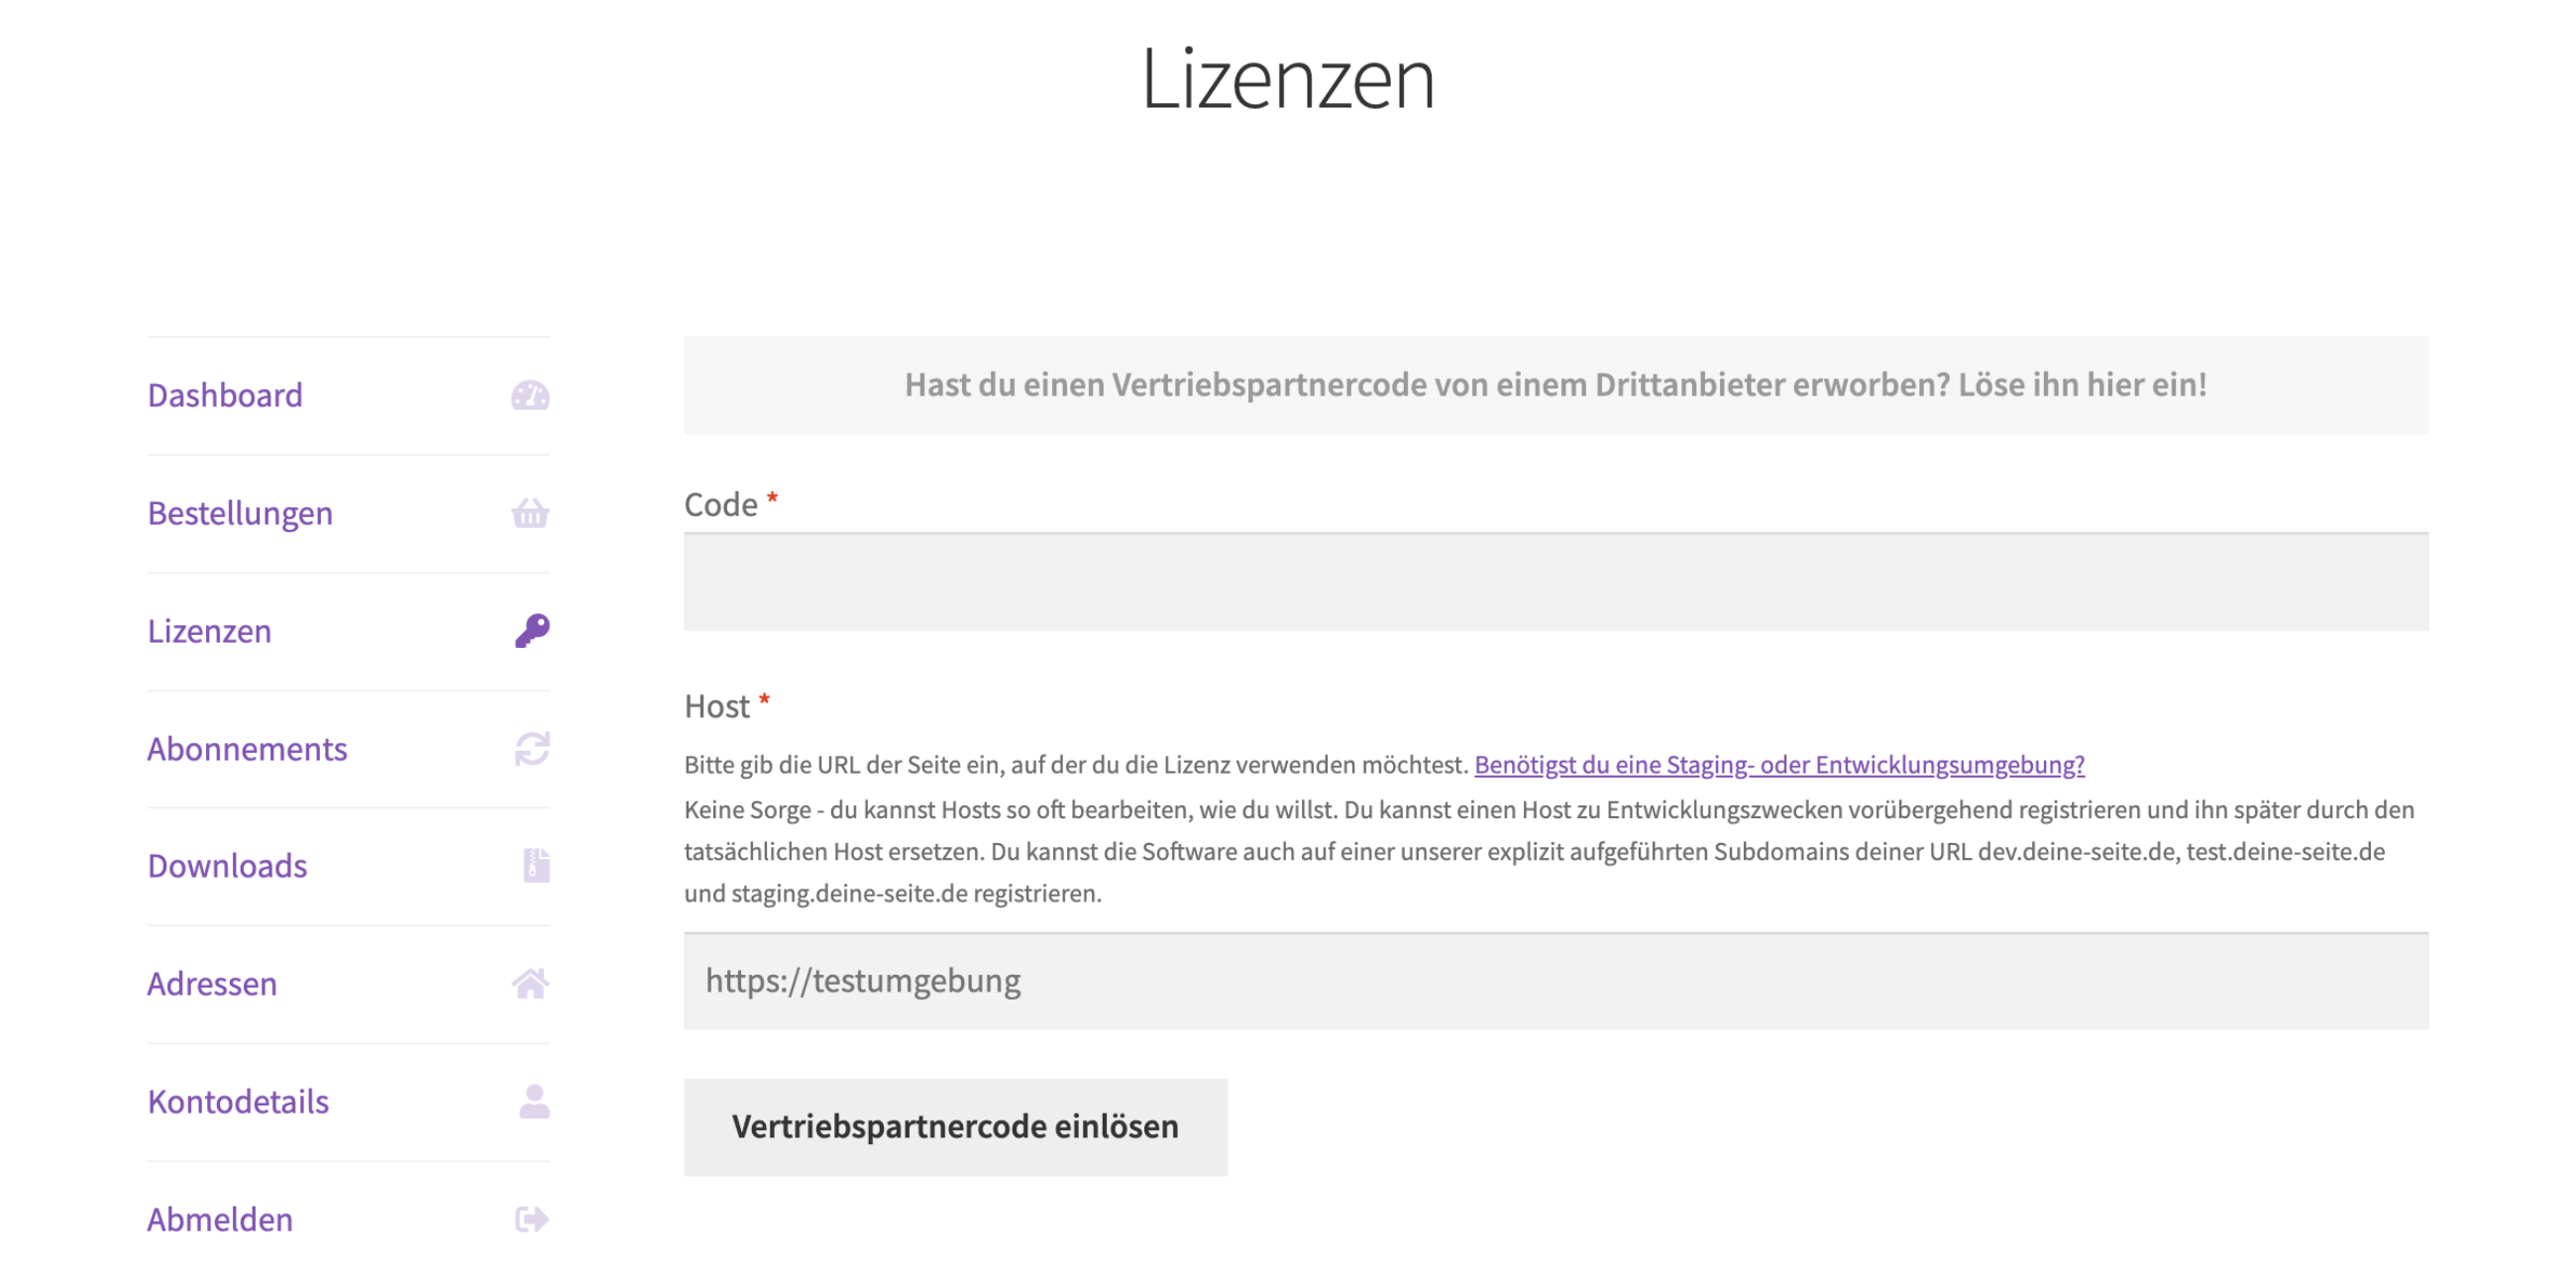Open Kontodetails in the sidebar
The image size is (2576, 1266).
[x=238, y=1101]
